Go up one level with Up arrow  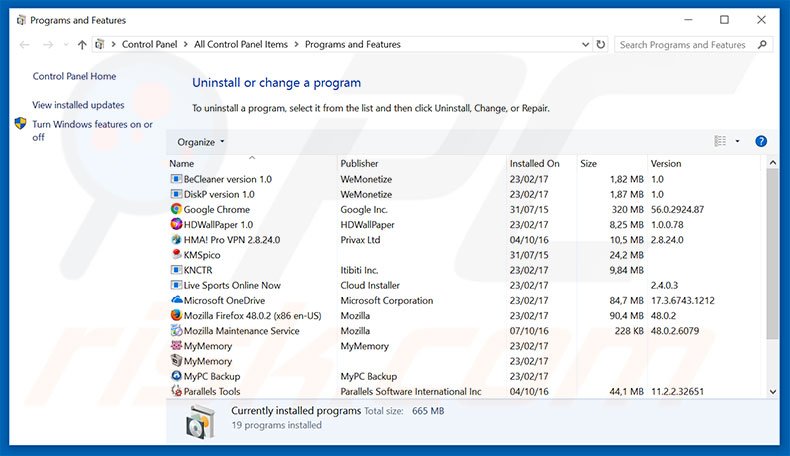click(x=82, y=45)
